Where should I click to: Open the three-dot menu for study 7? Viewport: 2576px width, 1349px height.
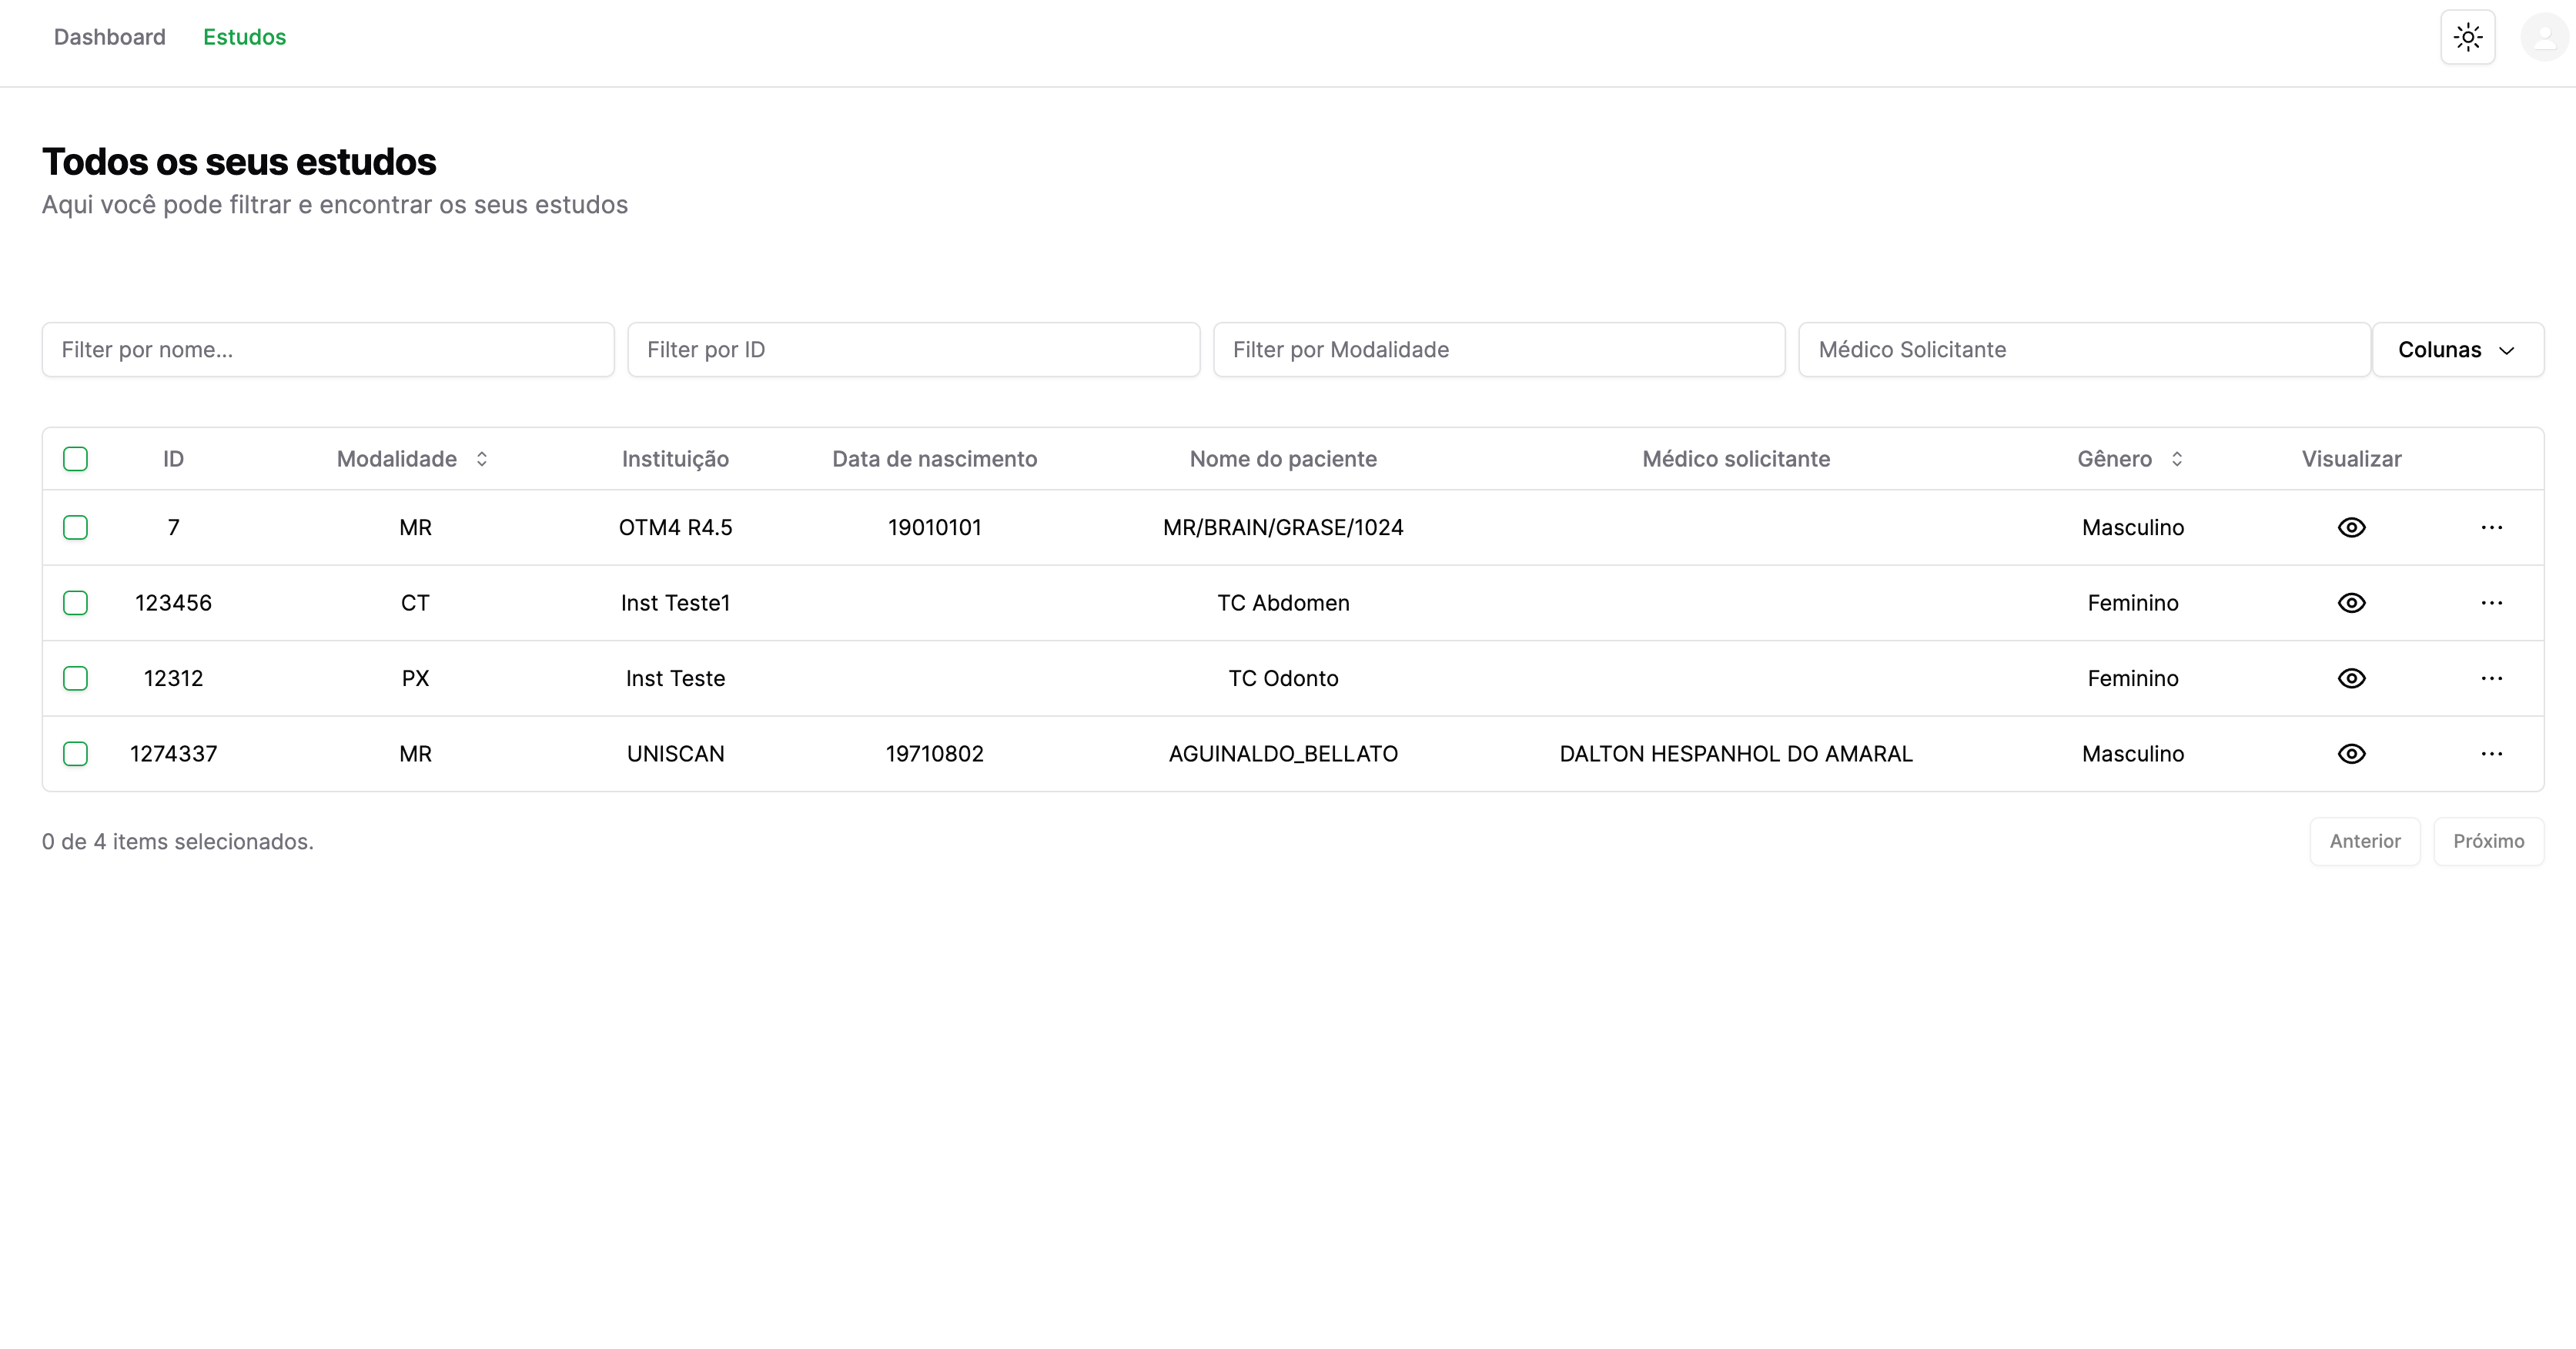coord(2491,527)
